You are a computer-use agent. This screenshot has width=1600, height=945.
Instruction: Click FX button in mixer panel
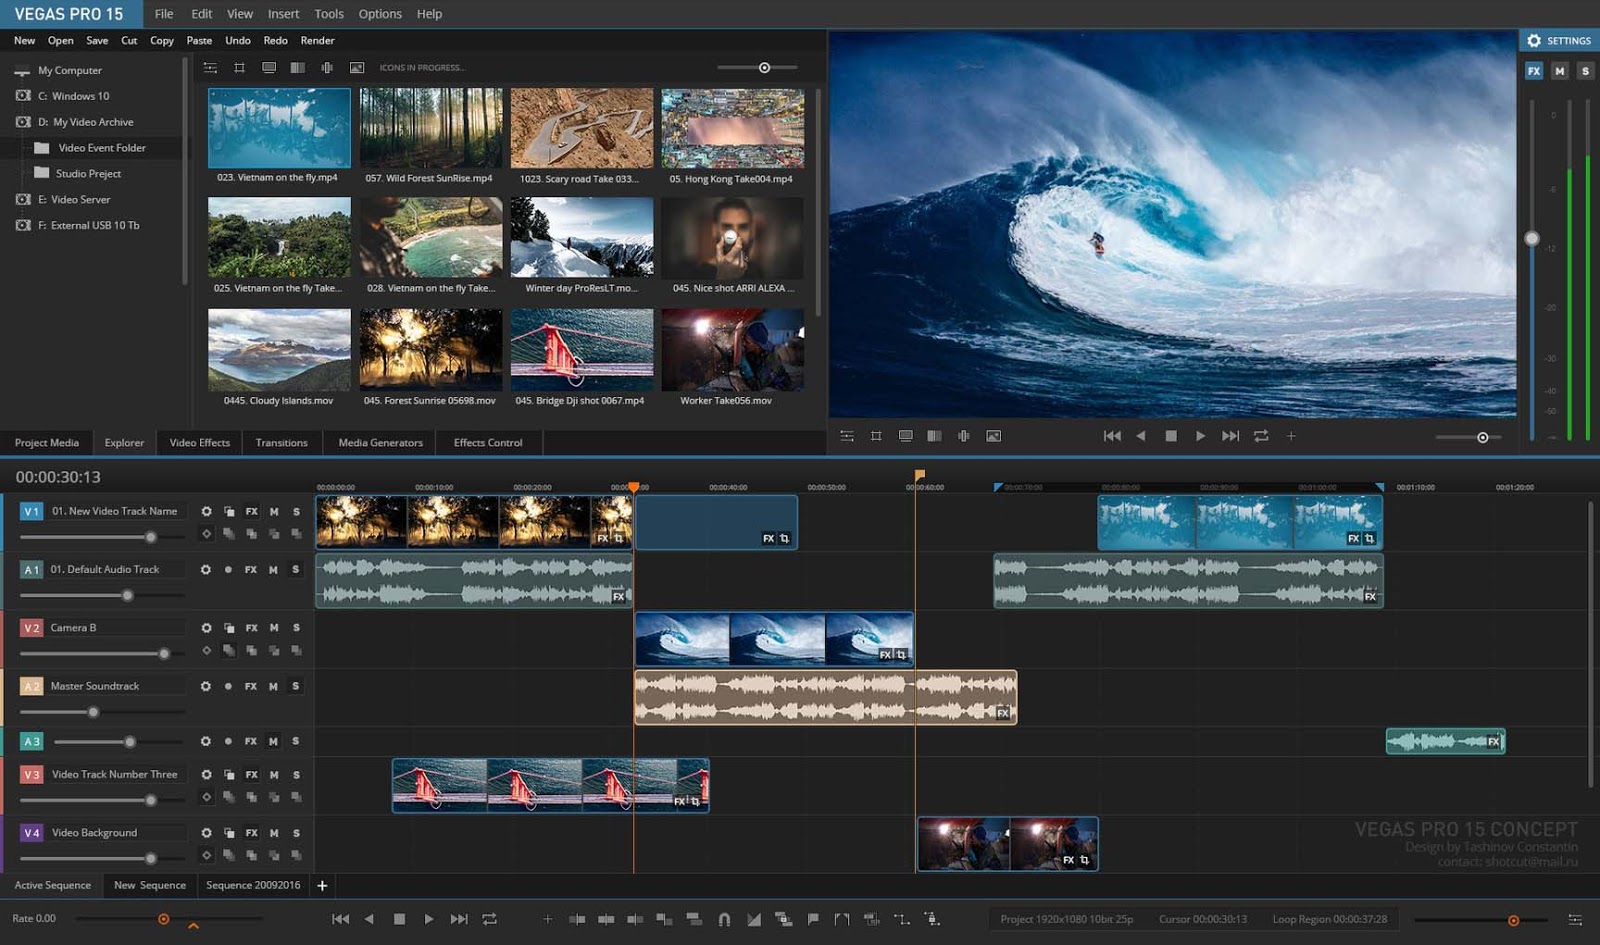pos(1534,71)
